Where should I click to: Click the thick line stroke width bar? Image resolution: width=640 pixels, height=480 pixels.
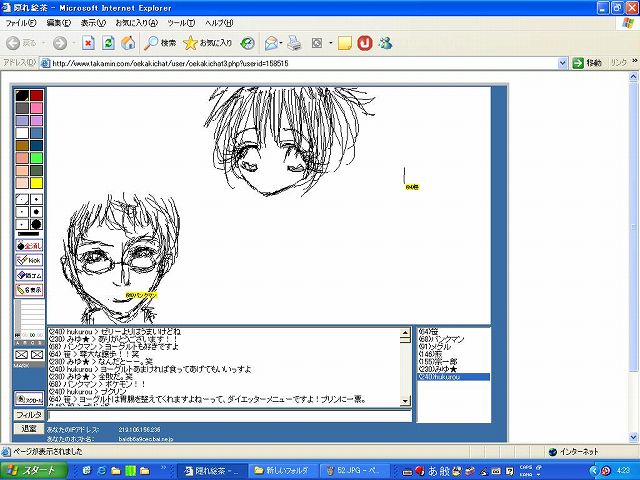click(x=29, y=234)
